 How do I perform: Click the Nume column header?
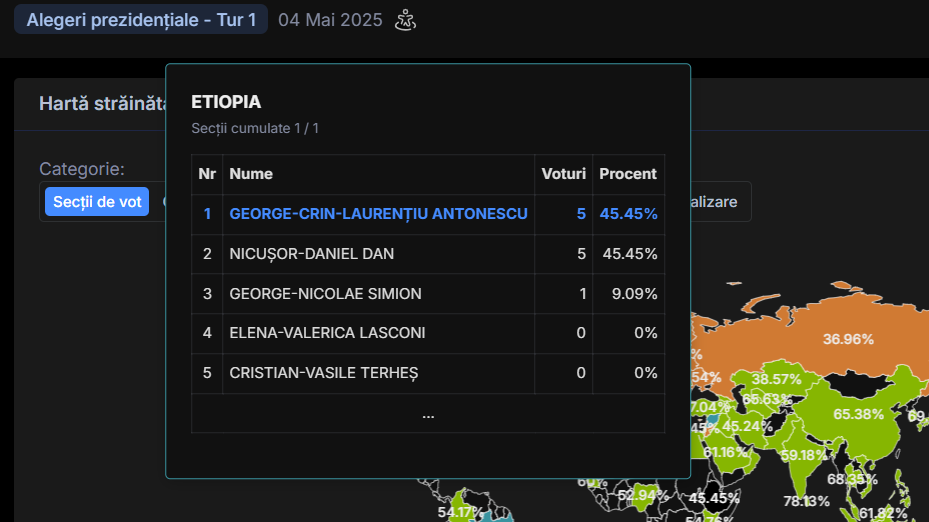[251, 174]
